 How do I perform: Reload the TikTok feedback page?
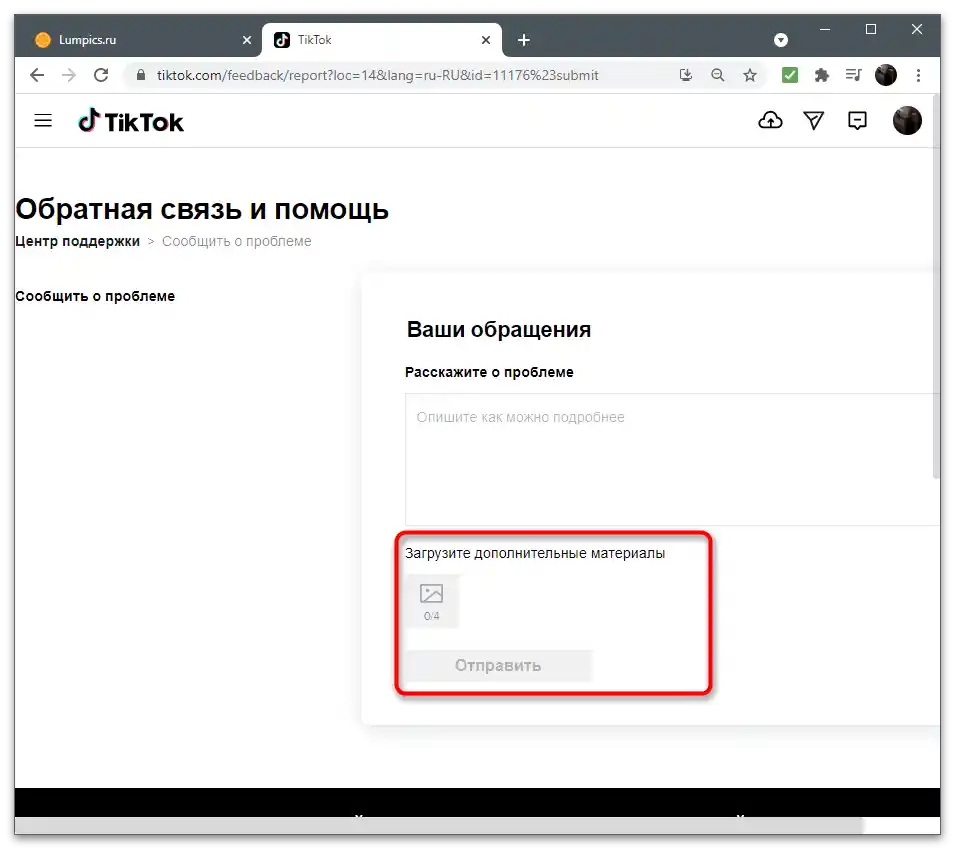coord(101,75)
